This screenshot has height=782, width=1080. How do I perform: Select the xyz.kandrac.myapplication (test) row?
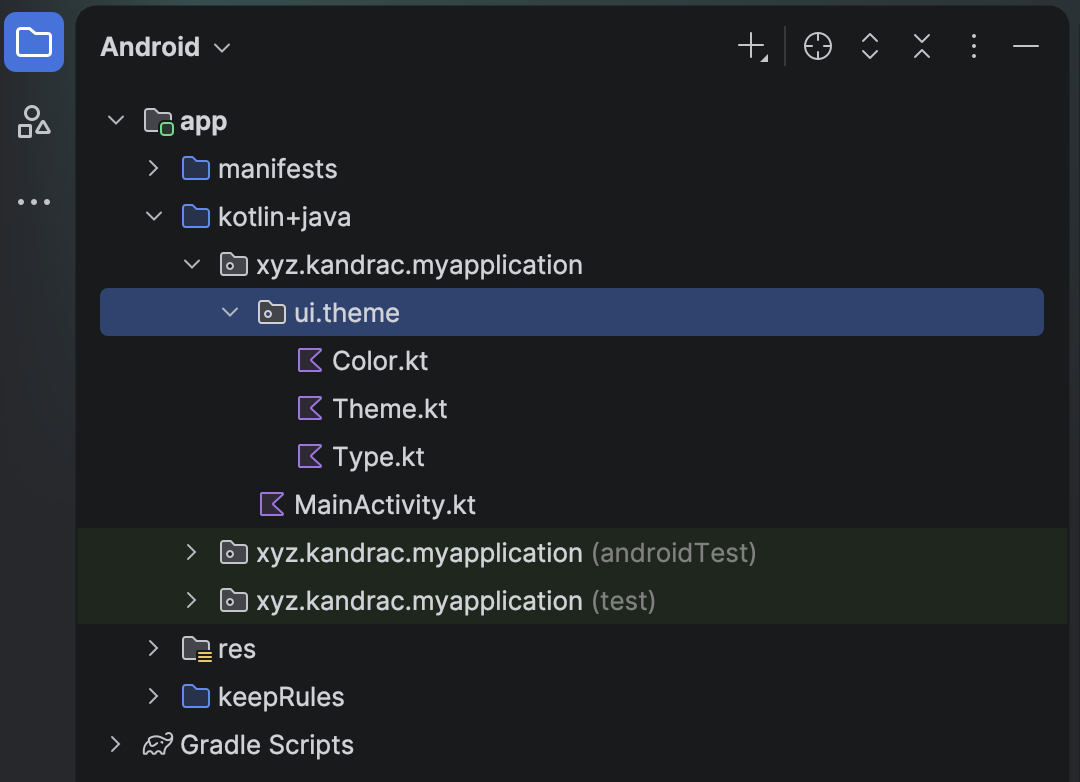click(572, 601)
